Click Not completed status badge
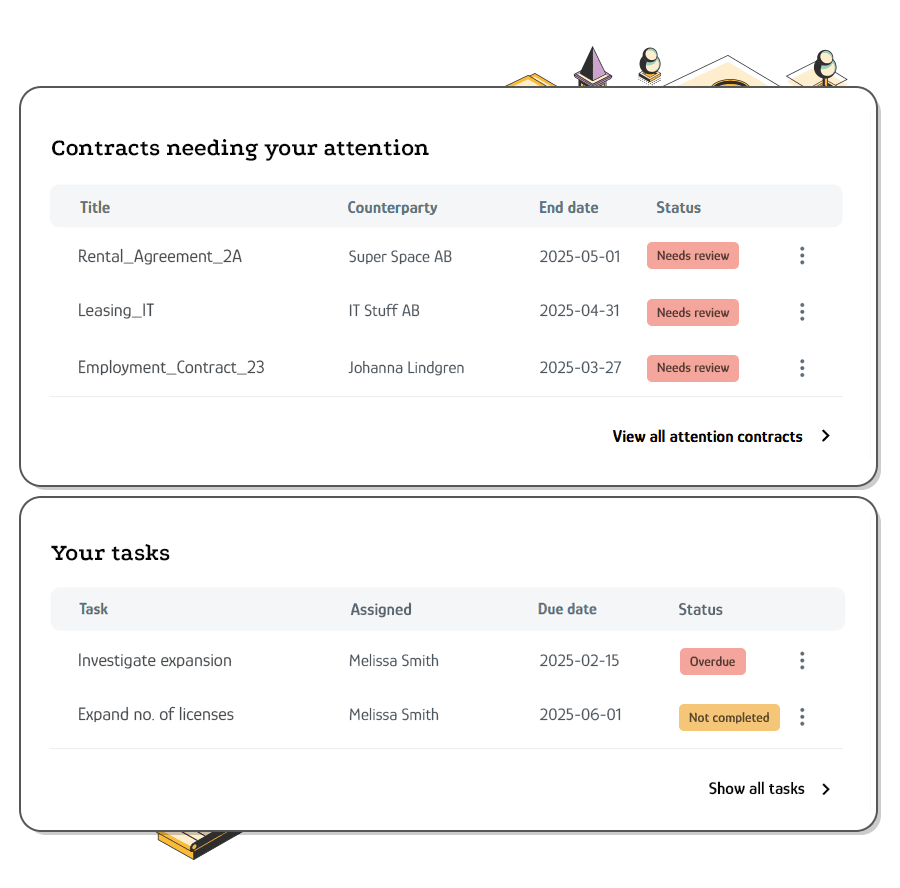 [x=729, y=718]
